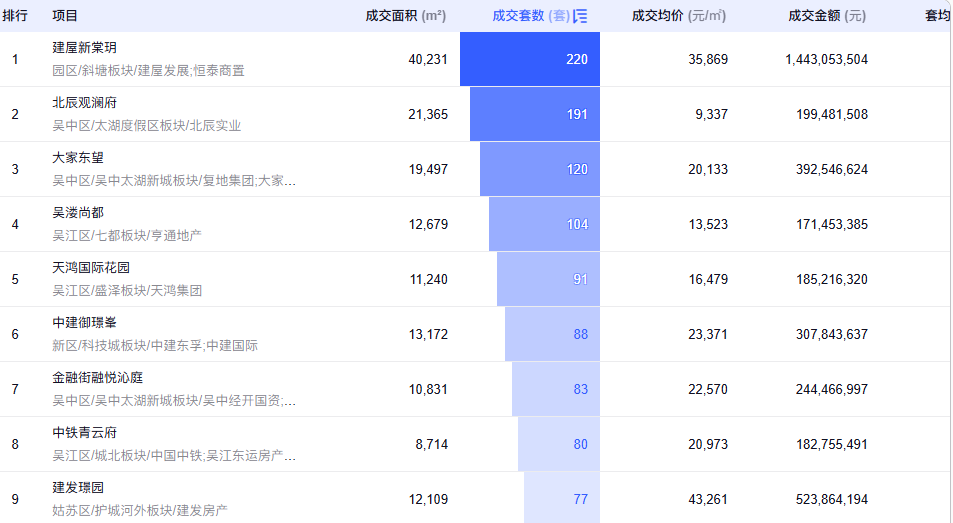Open the 金融街融悦沁庭 project link
Viewport: 953px width, 523px height.
click(x=98, y=378)
